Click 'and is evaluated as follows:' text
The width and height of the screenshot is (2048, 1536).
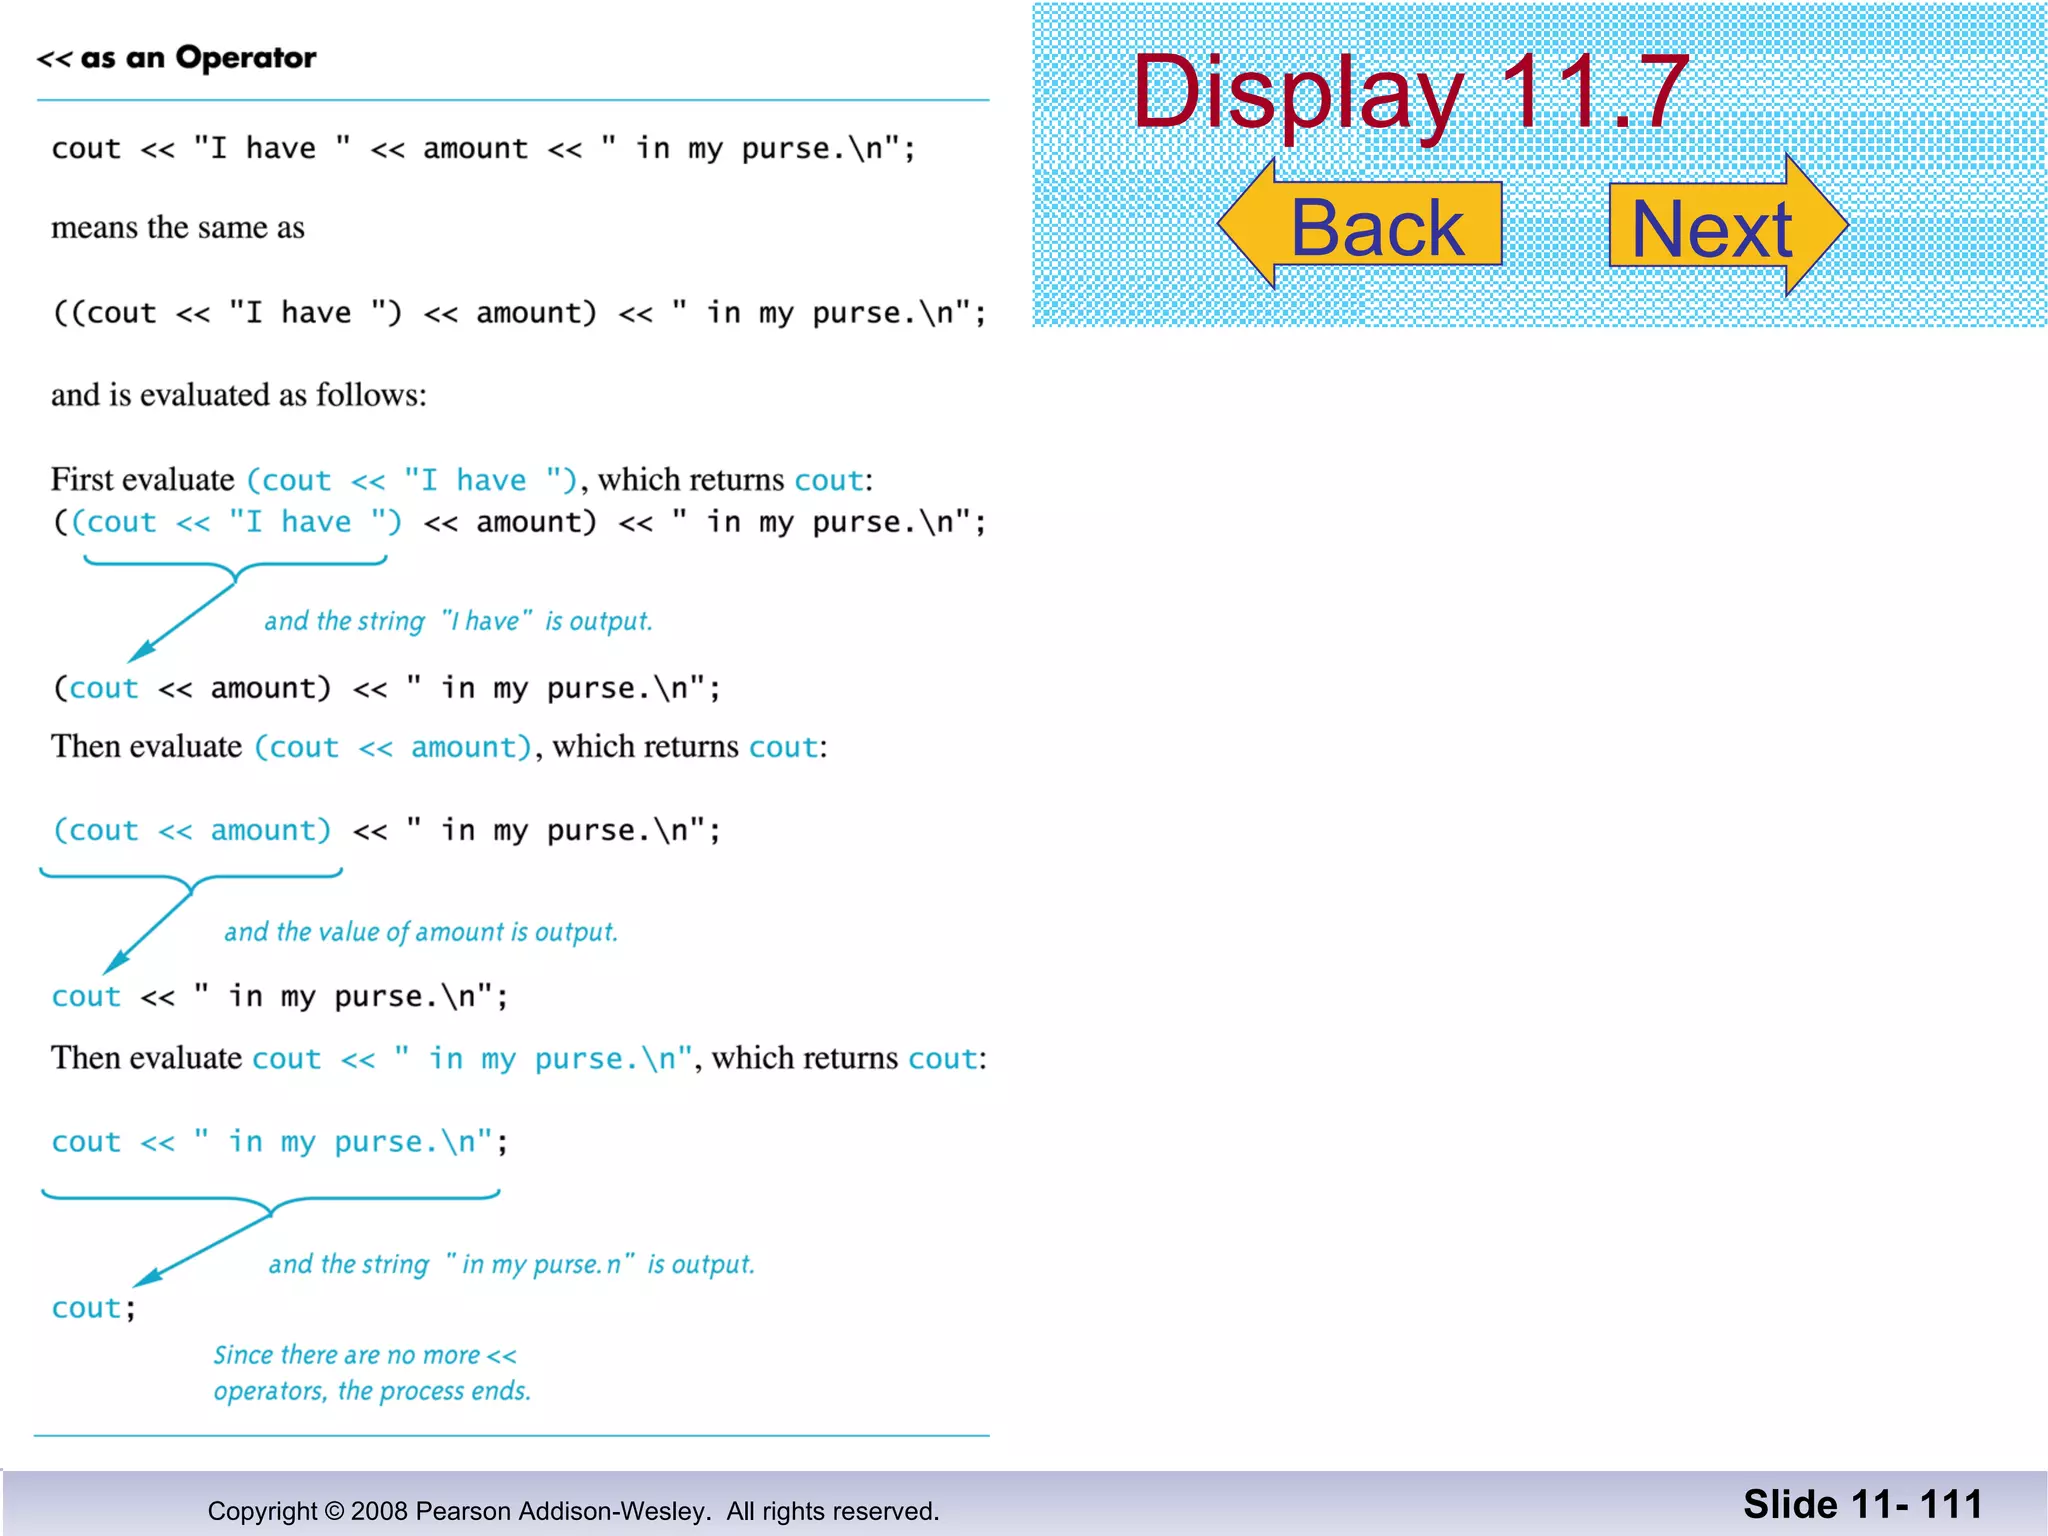click(x=239, y=395)
